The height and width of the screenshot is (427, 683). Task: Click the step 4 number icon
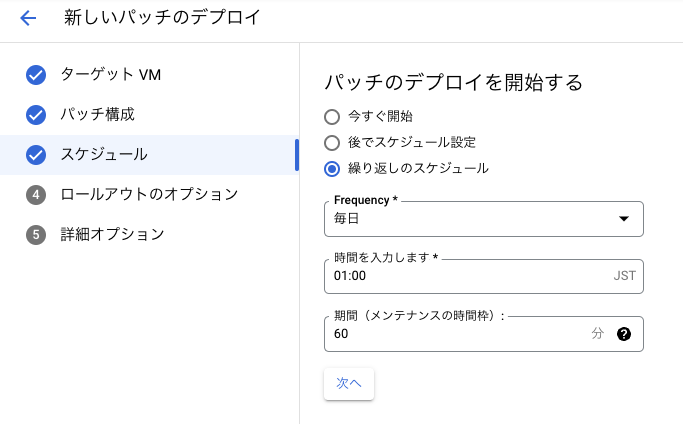point(36,195)
